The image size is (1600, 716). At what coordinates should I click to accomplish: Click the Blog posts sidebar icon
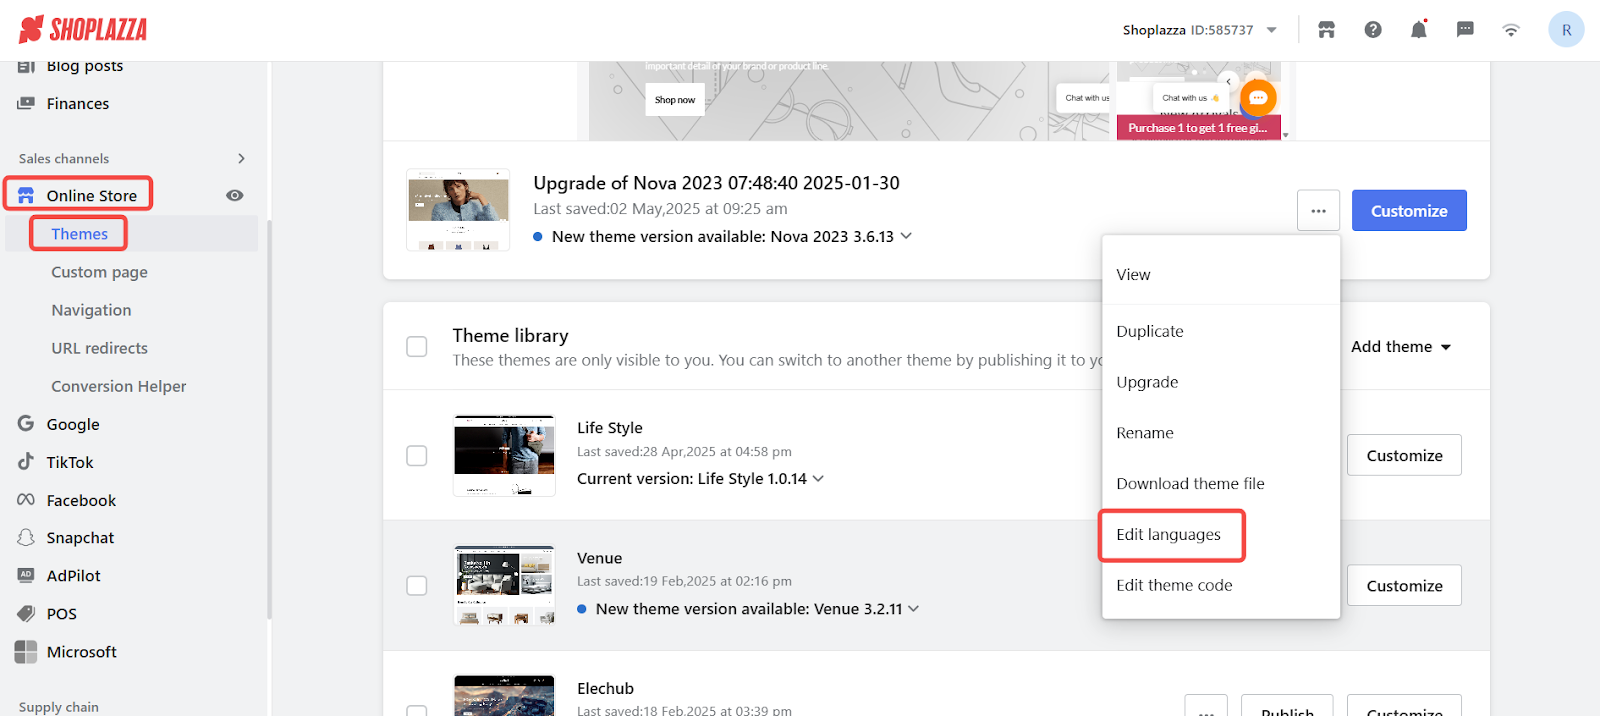[x=26, y=66]
